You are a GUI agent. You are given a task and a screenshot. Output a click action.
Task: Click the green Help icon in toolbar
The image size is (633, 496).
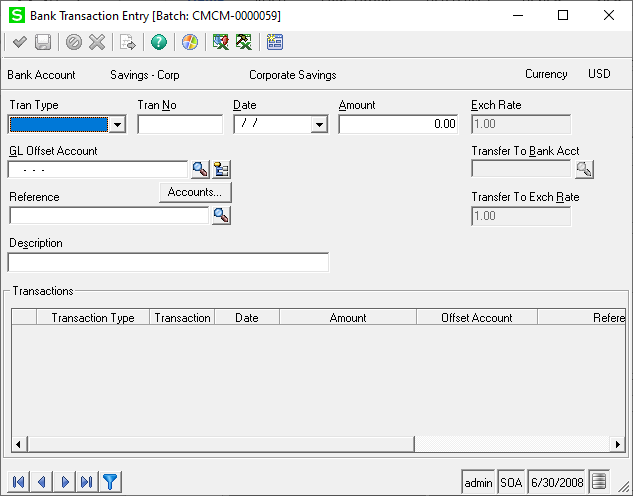point(158,42)
